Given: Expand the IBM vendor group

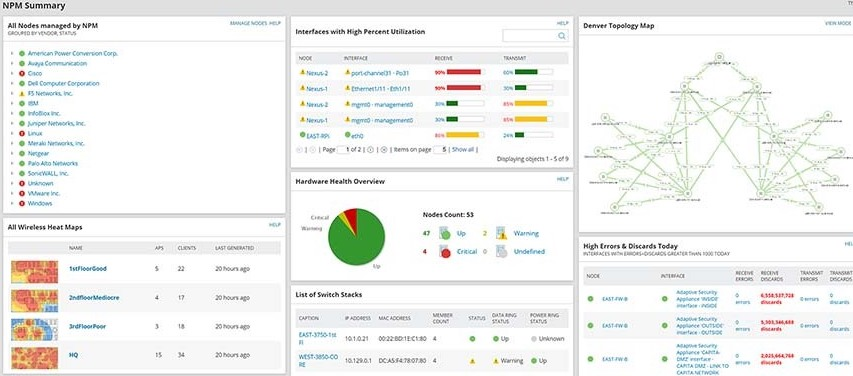Looking at the screenshot, I should [12, 103].
